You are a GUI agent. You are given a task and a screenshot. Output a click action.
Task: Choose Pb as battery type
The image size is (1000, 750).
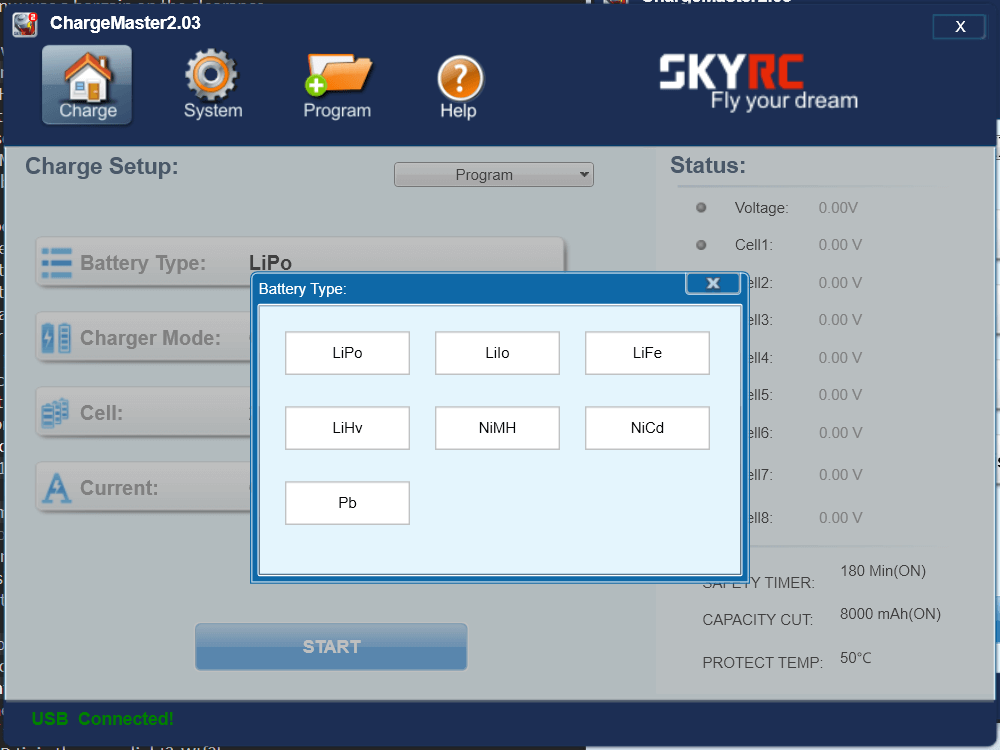point(347,503)
